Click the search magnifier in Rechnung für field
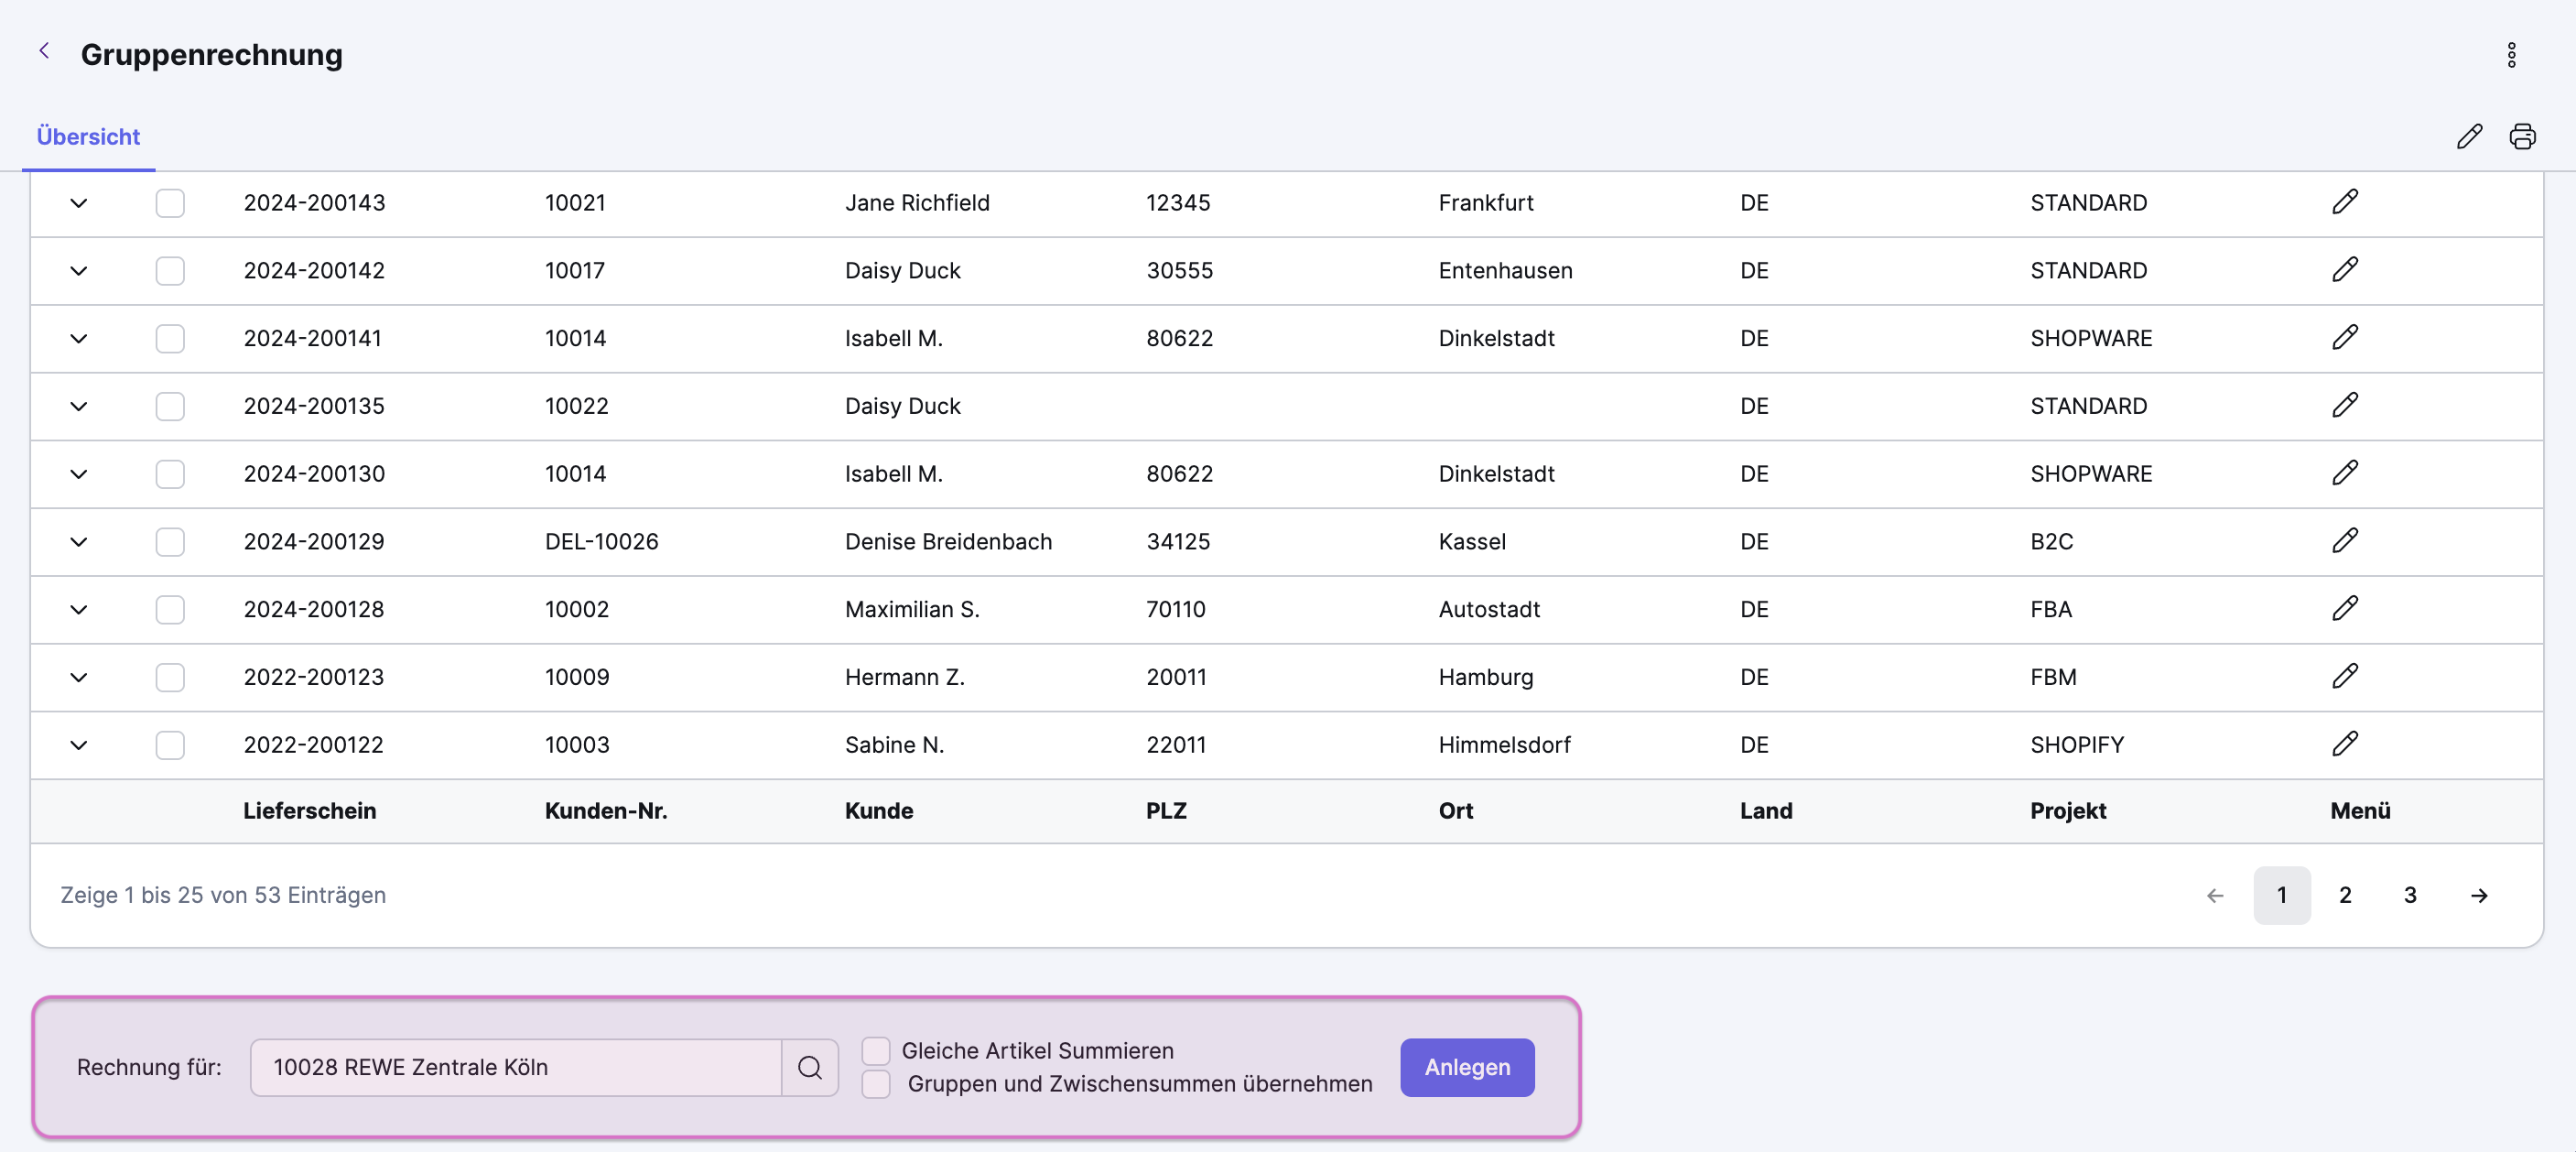Screen dimensions: 2576x1152 click(810, 1067)
